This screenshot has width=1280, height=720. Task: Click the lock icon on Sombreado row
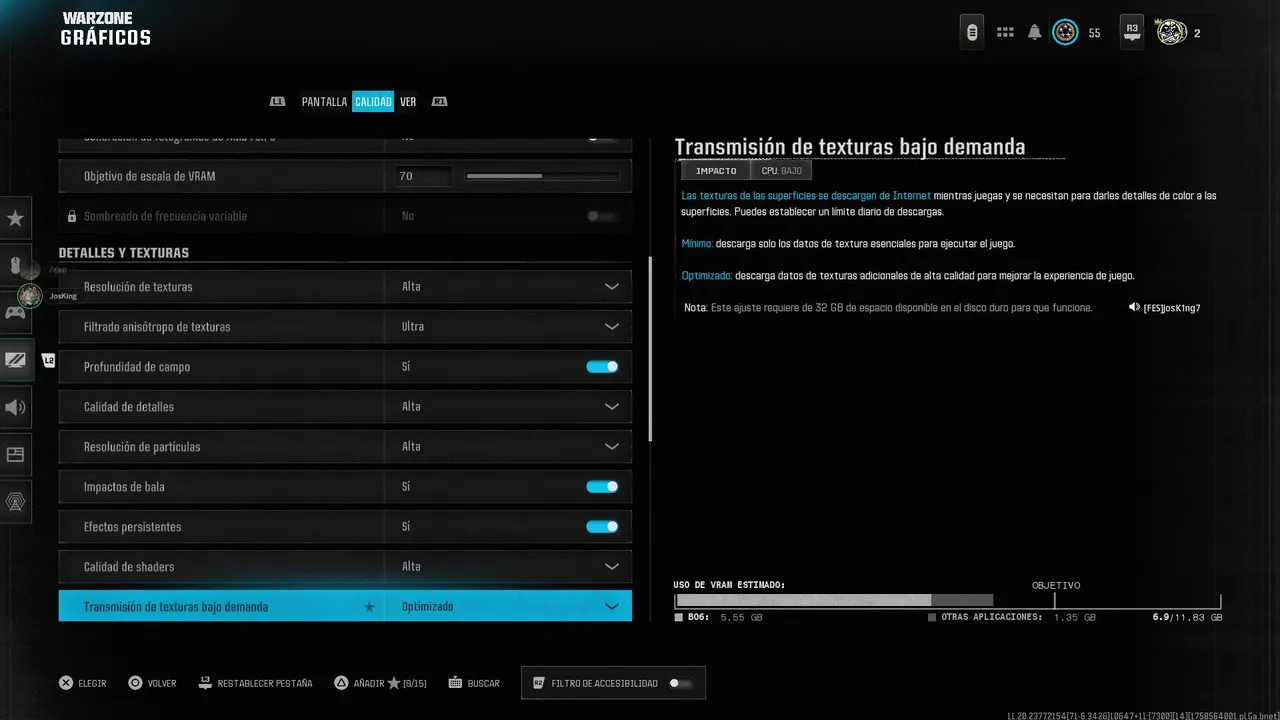click(71, 216)
